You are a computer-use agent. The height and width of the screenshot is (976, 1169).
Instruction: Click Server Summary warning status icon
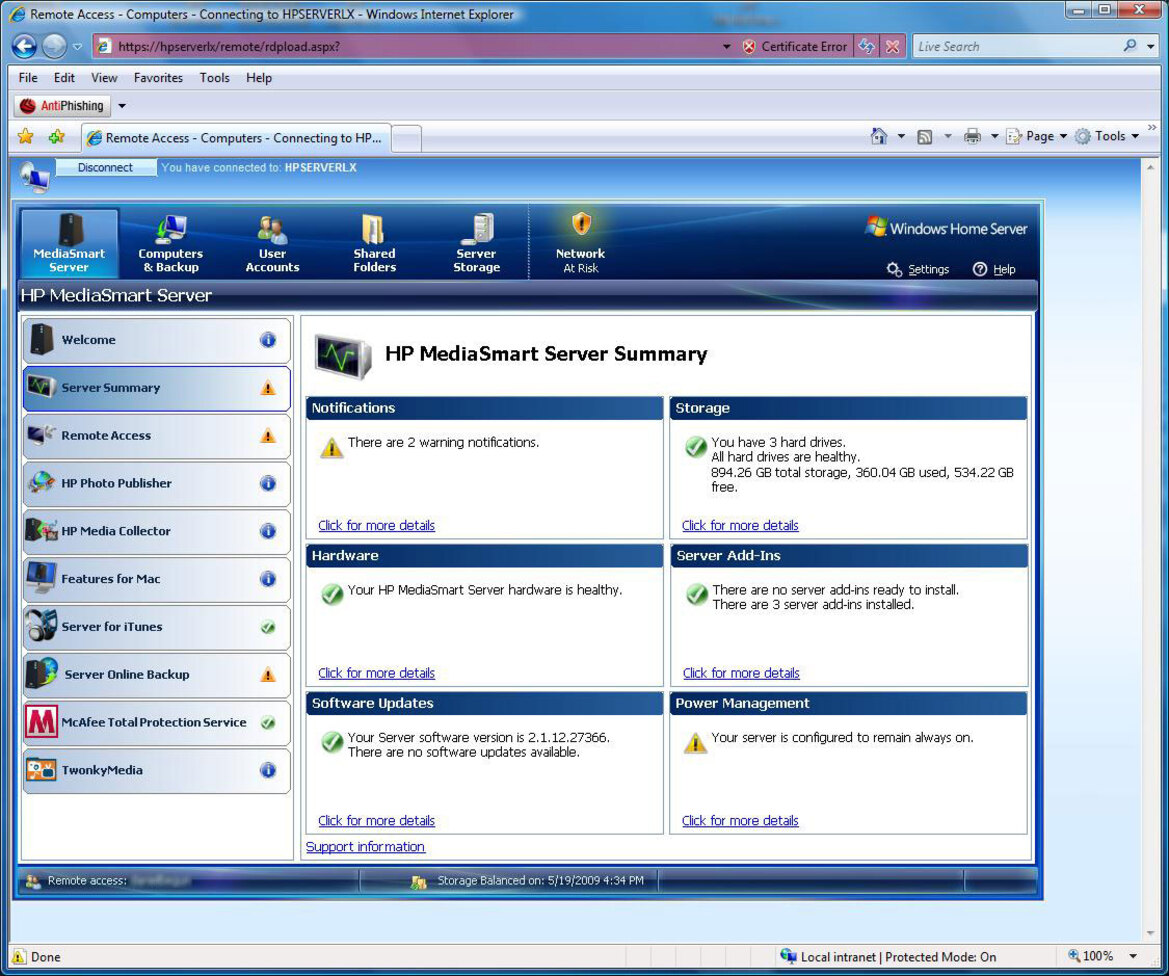click(x=268, y=388)
